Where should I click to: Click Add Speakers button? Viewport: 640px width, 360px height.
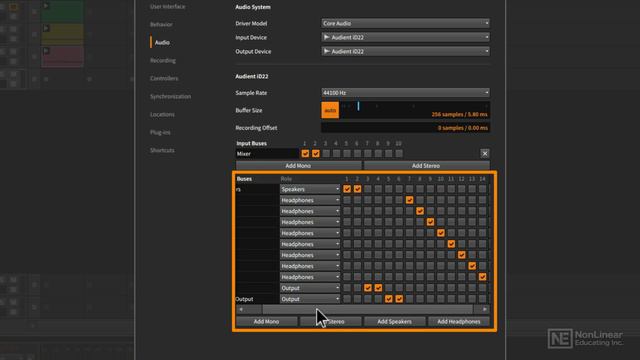point(394,322)
